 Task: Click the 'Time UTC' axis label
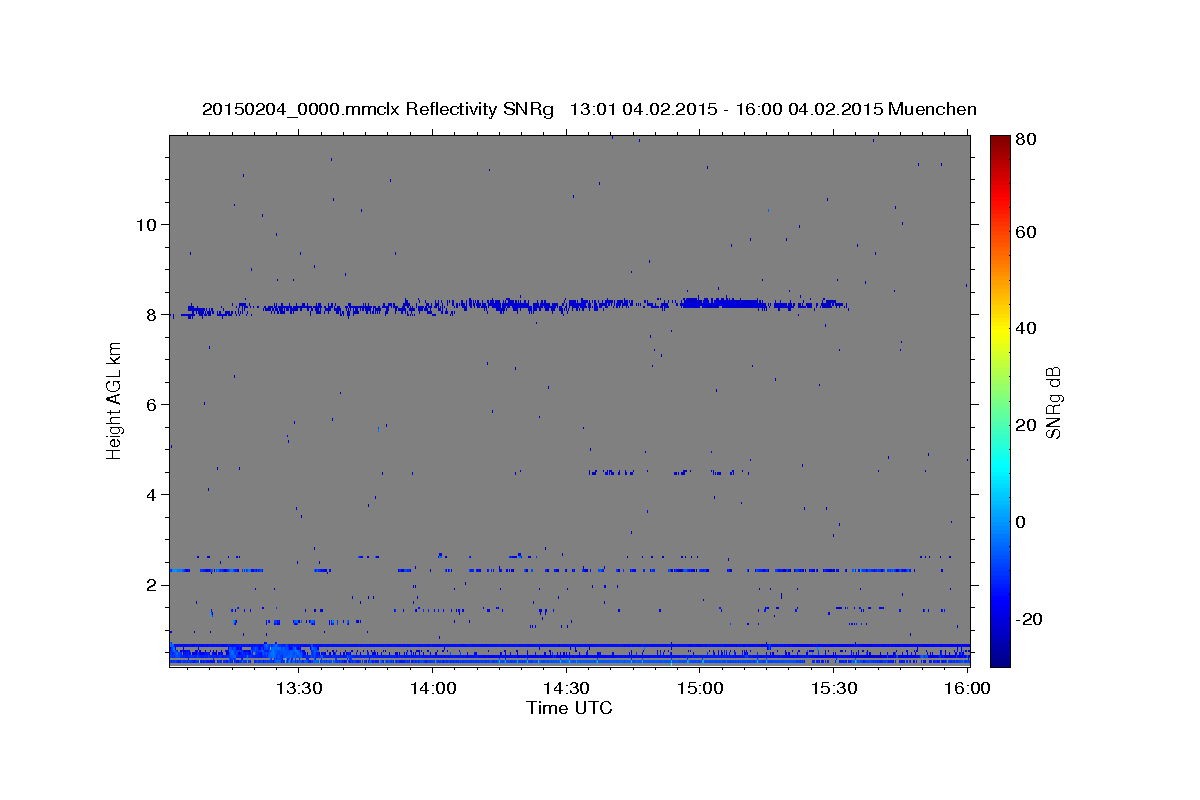coord(569,708)
